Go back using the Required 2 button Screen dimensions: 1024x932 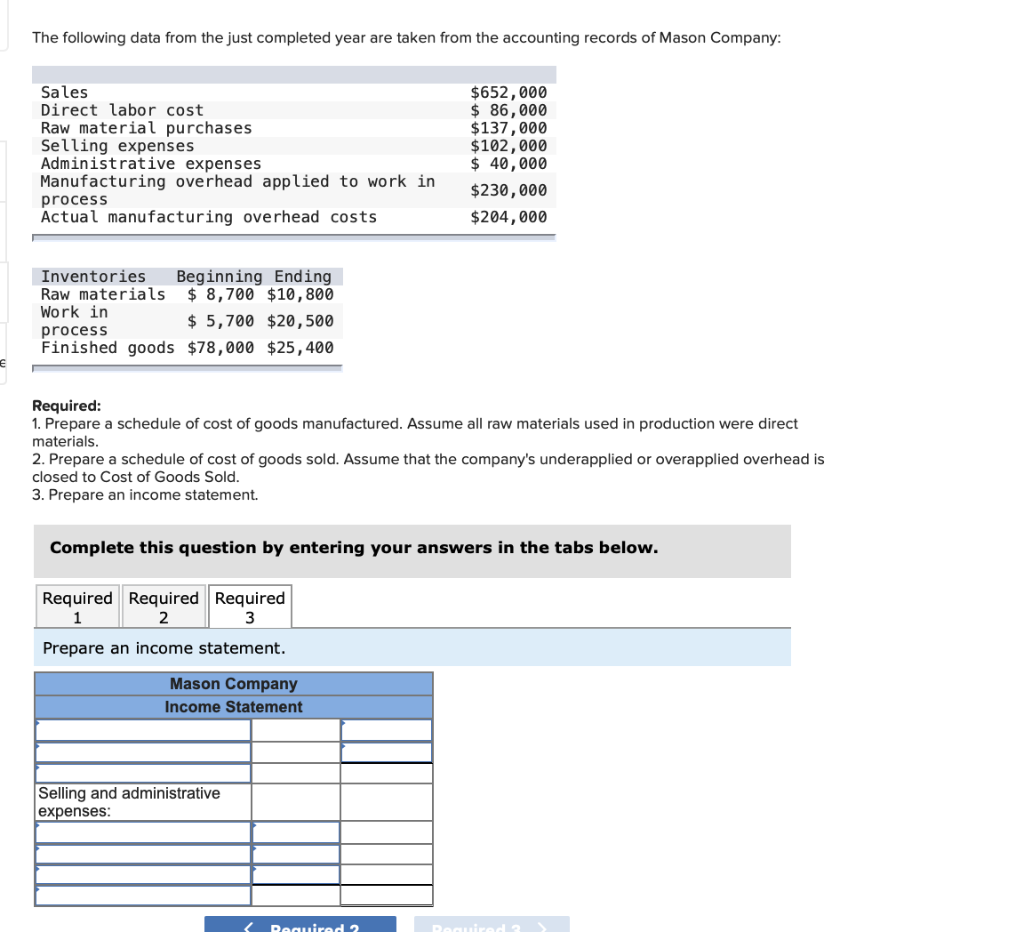tap(300, 924)
